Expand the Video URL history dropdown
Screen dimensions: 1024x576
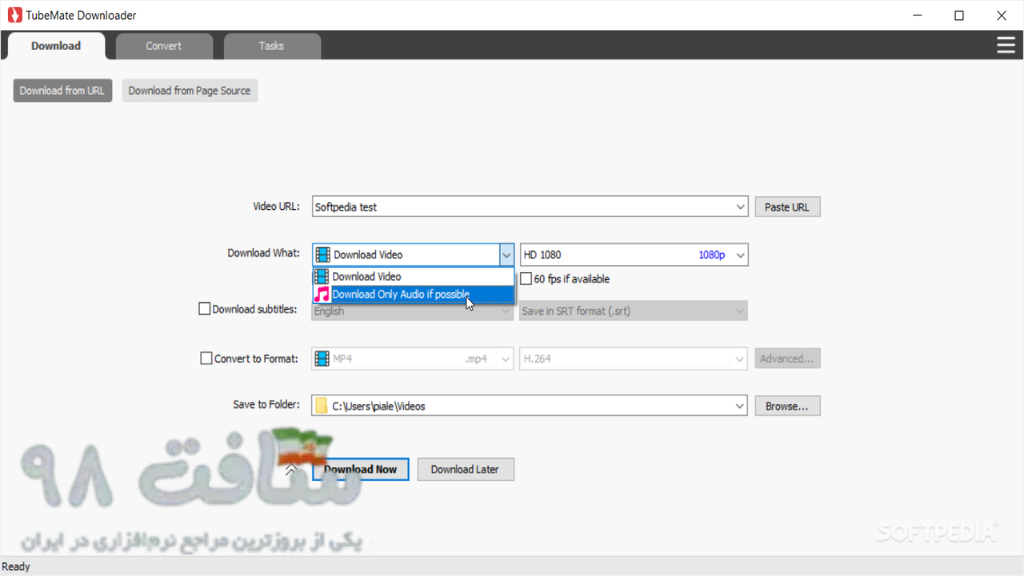click(x=739, y=207)
